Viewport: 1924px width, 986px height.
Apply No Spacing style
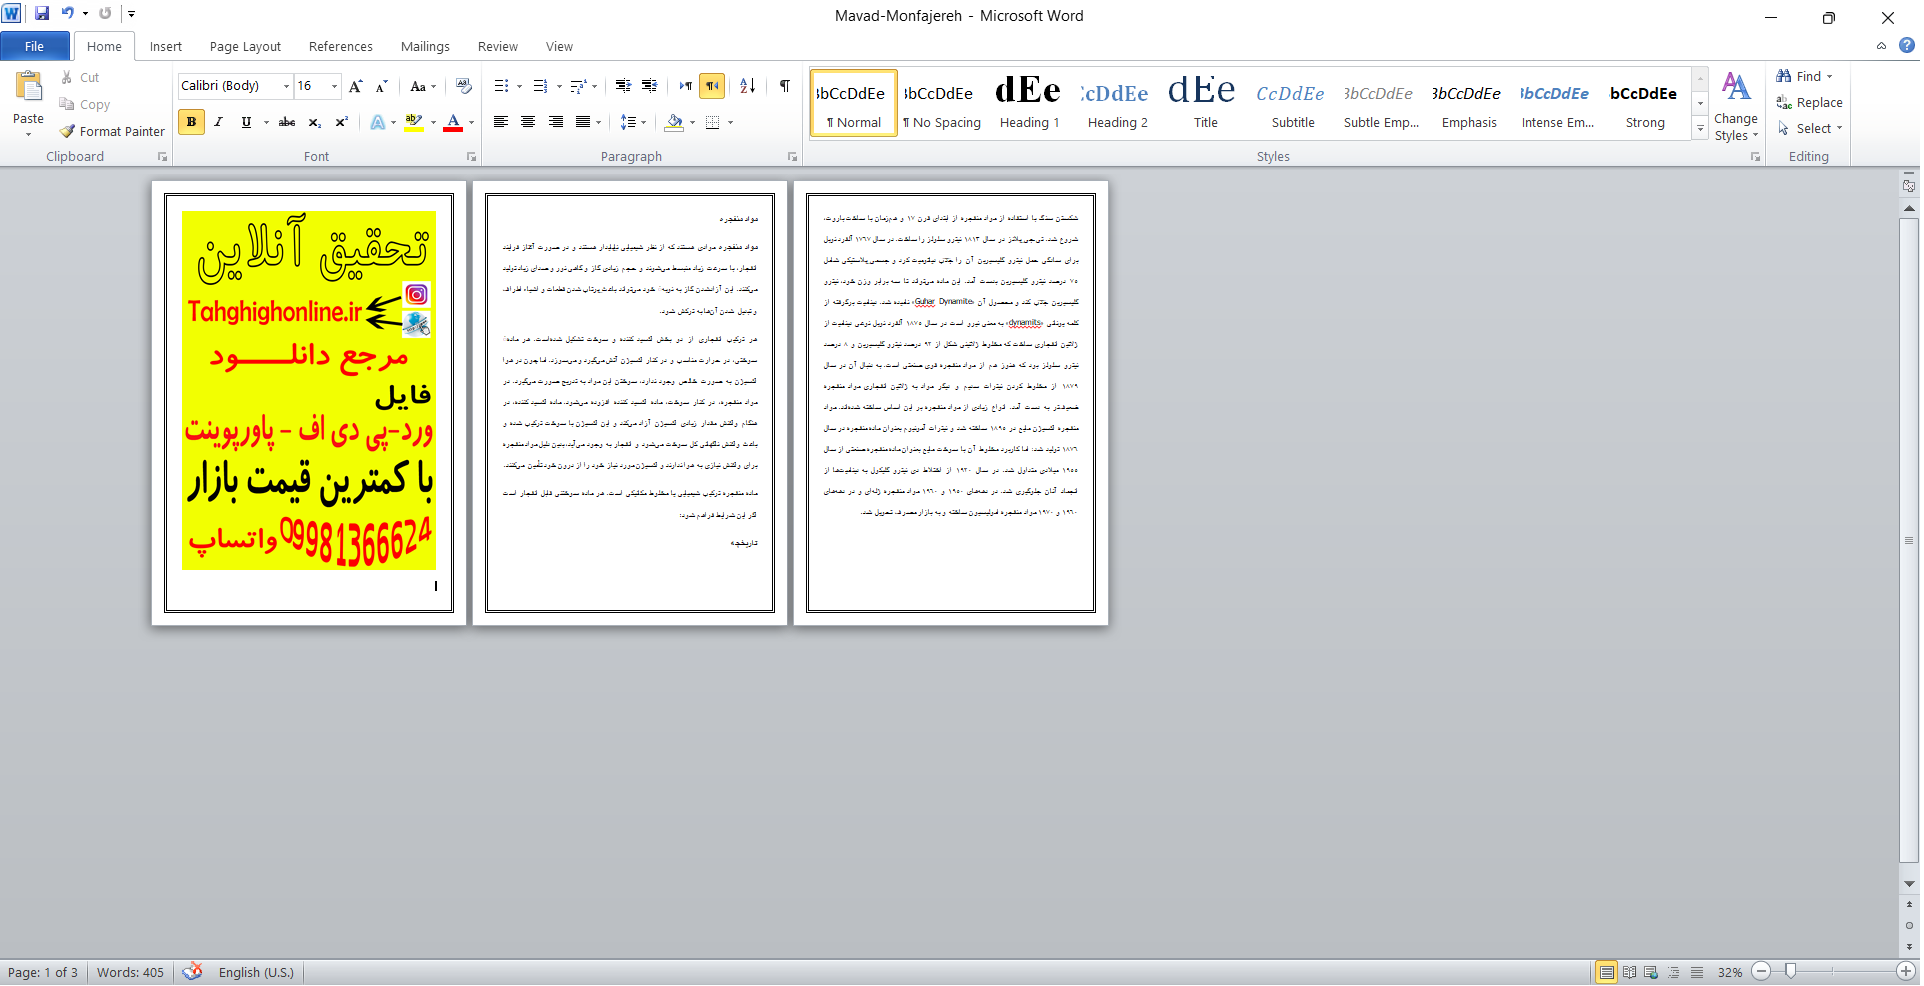point(941,103)
